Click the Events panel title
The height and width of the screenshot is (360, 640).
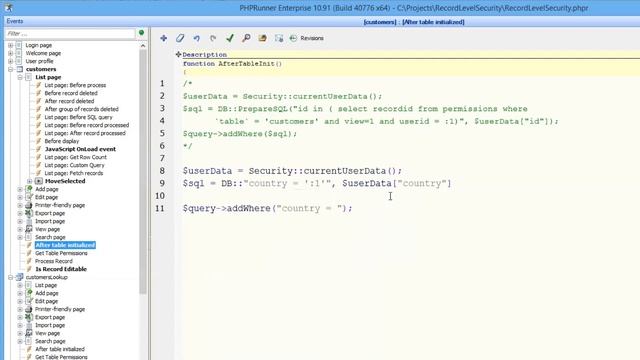click(x=15, y=21)
